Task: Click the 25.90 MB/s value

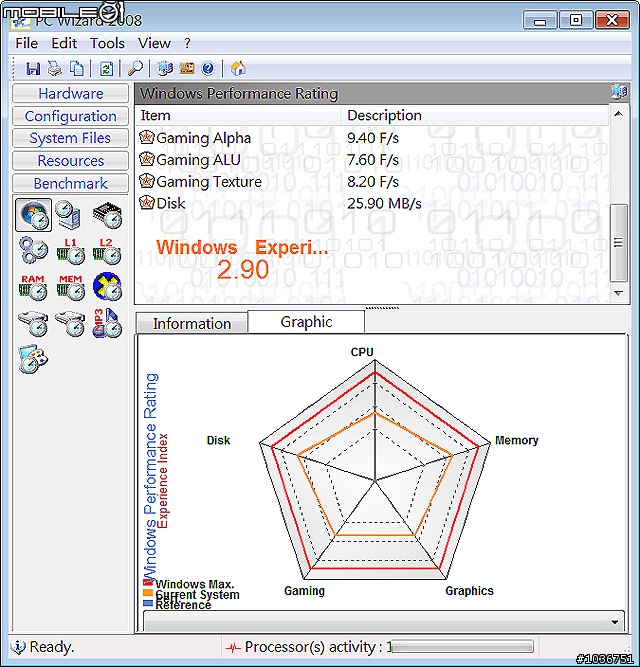Action: 384,203
